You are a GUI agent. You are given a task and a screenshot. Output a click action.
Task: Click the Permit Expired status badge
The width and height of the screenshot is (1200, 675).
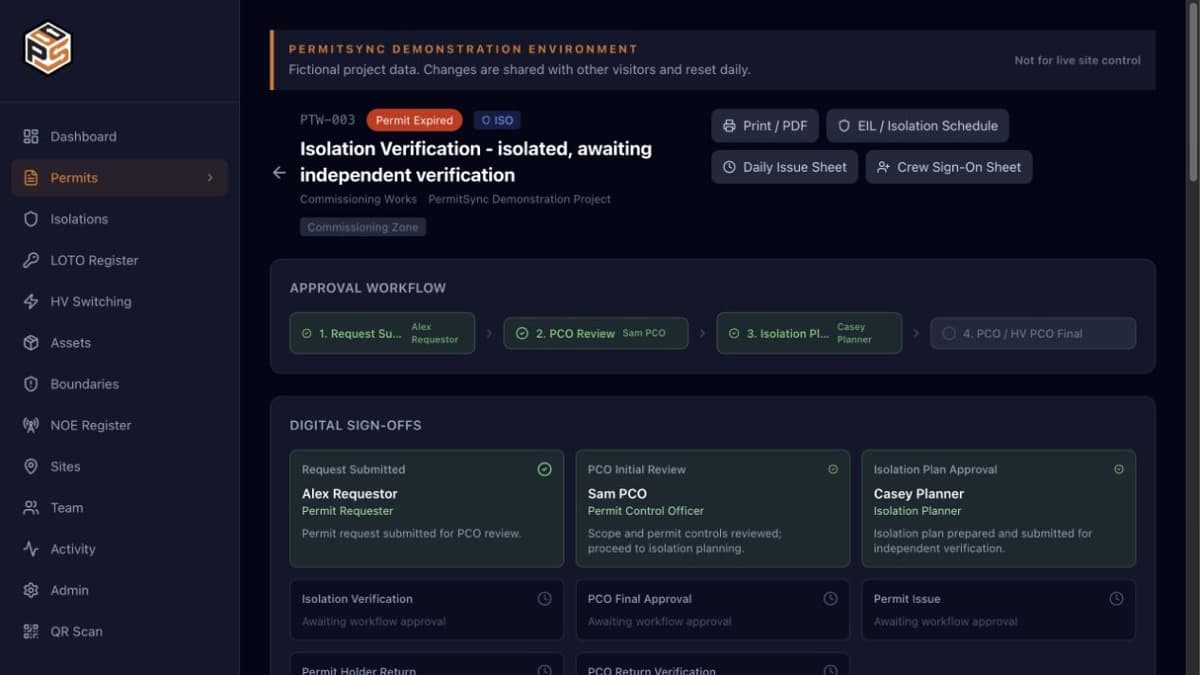[x=414, y=120]
